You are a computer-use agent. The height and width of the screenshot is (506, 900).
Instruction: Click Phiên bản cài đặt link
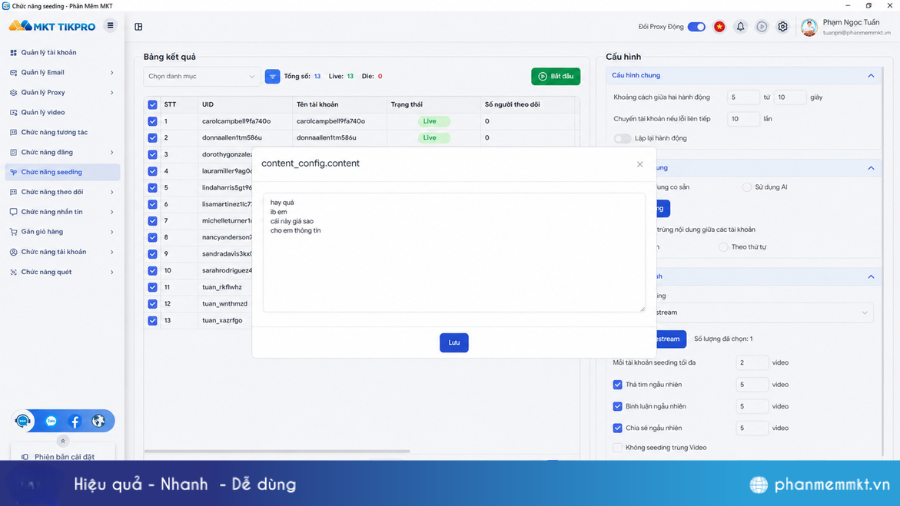tap(64, 457)
